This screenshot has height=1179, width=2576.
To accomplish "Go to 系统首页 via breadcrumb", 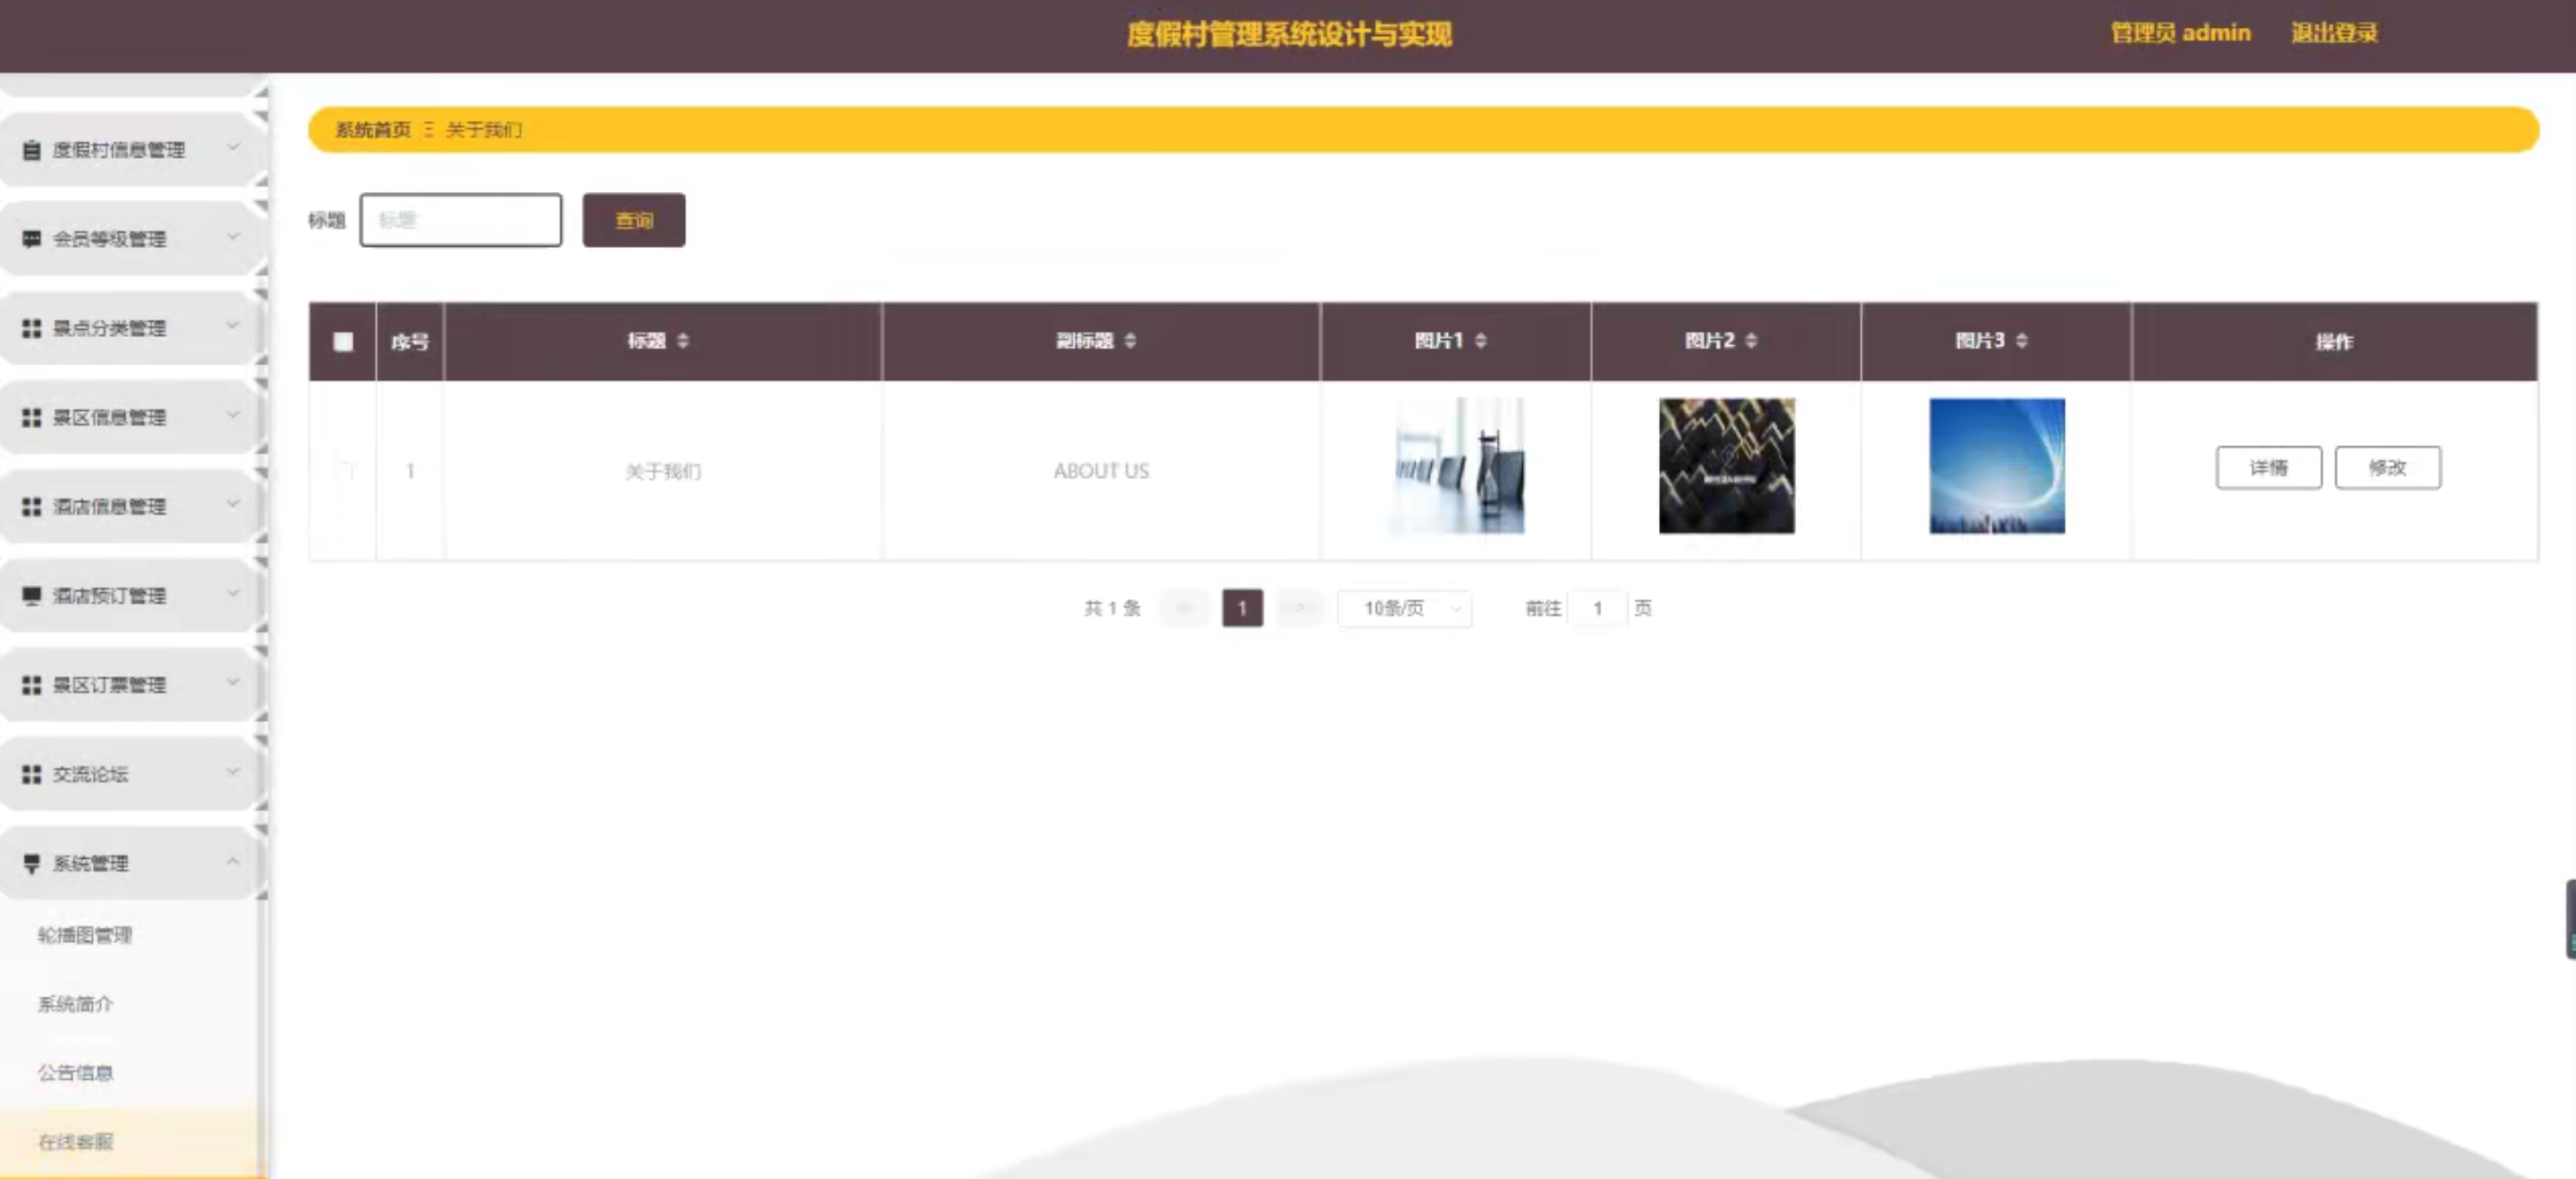I will tap(373, 130).
